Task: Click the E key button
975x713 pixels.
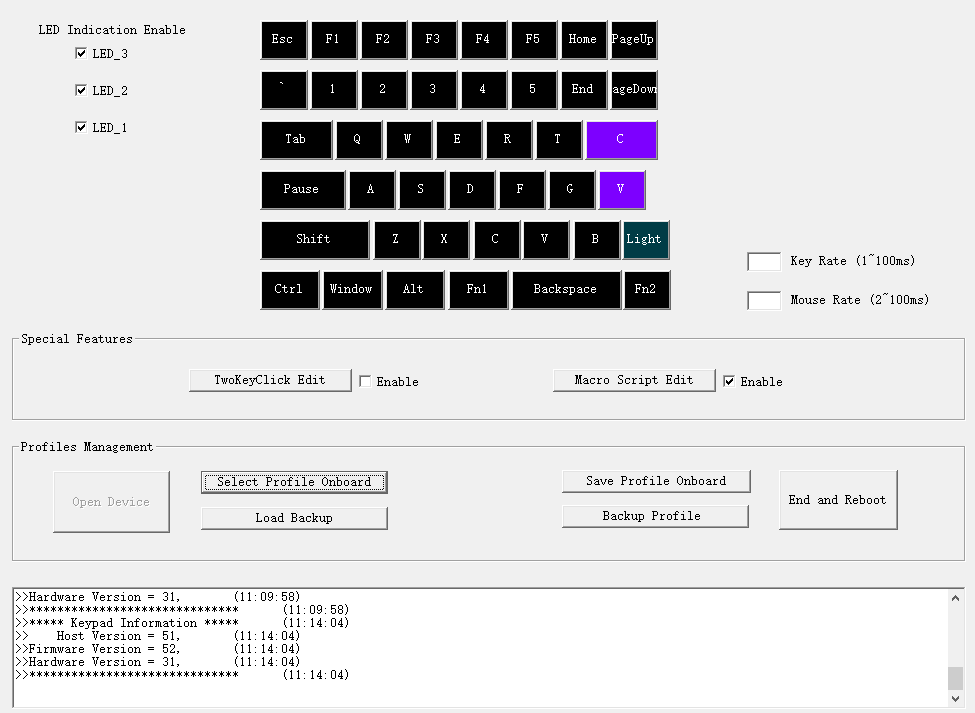Action: 459,140
